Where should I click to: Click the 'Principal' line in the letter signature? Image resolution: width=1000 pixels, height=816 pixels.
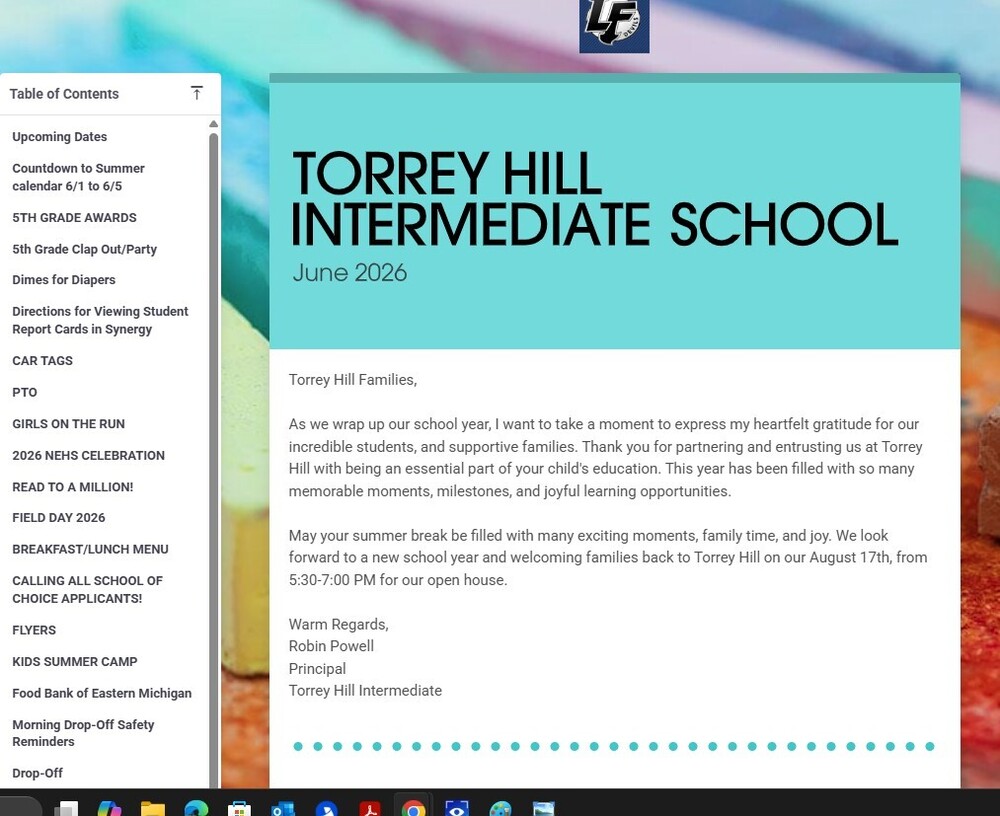(317, 669)
